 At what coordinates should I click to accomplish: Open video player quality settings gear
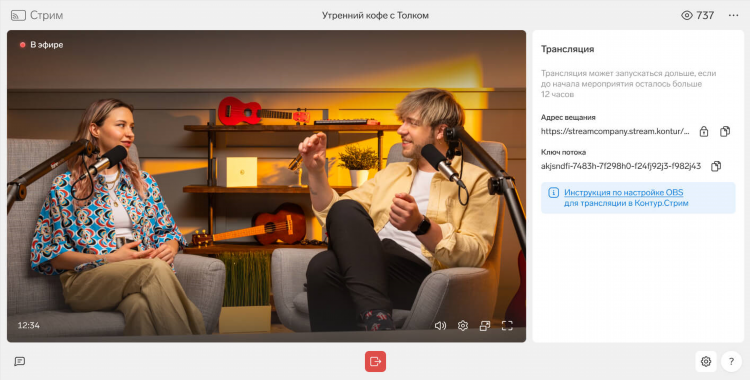point(463,325)
